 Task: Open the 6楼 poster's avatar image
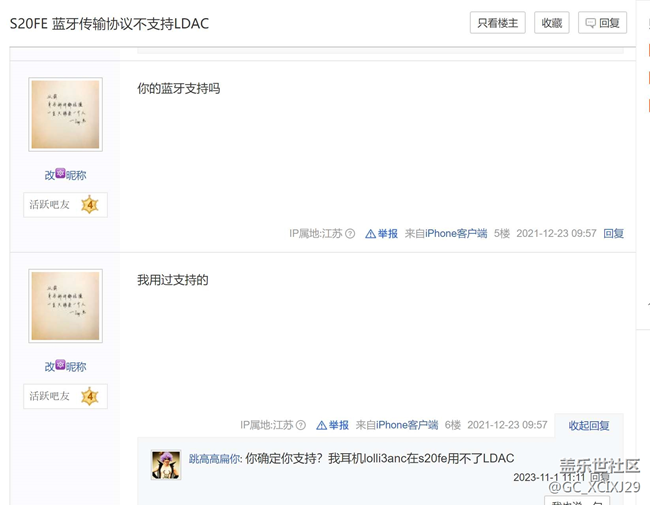tap(65, 306)
